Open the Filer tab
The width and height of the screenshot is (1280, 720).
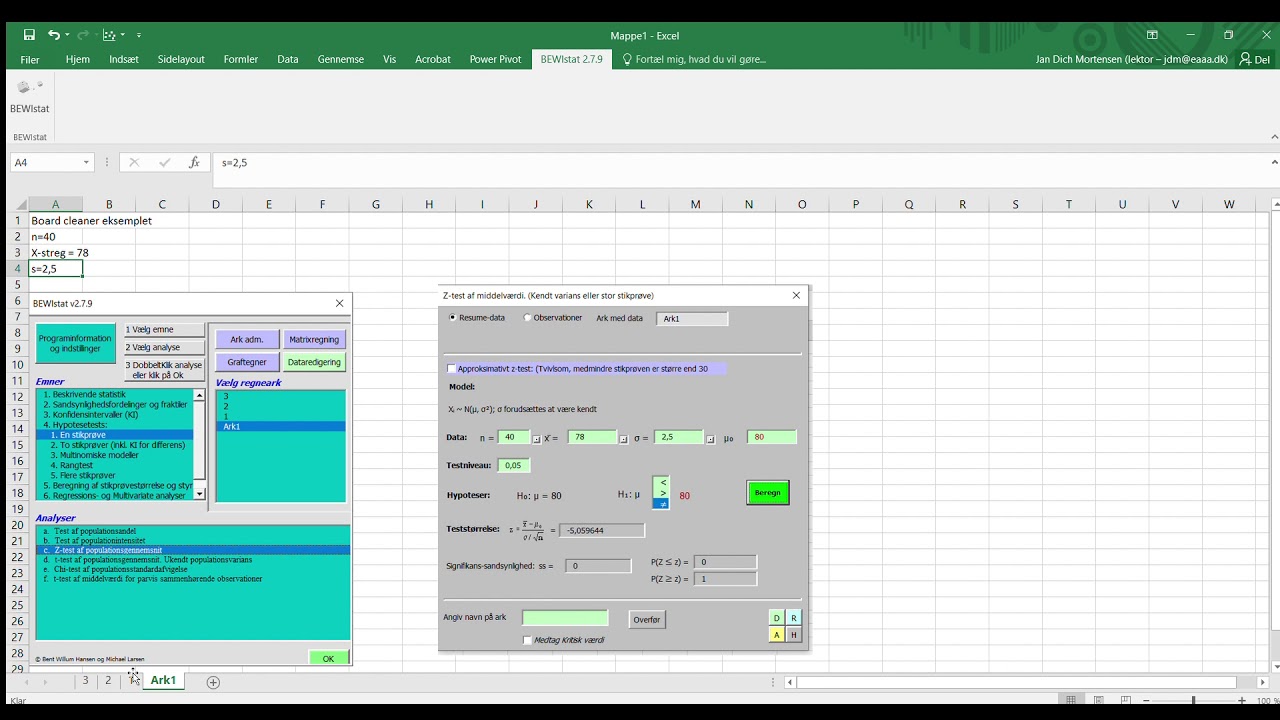(x=30, y=59)
